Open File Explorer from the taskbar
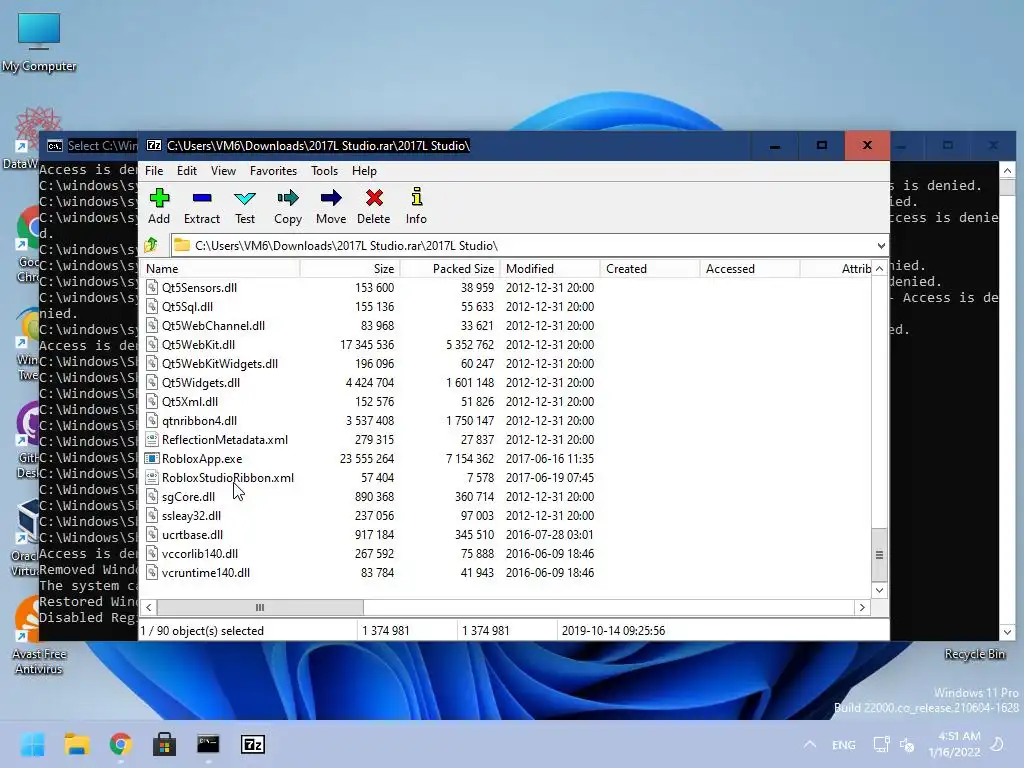Viewport: 1024px width, 768px height. tap(76, 744)
